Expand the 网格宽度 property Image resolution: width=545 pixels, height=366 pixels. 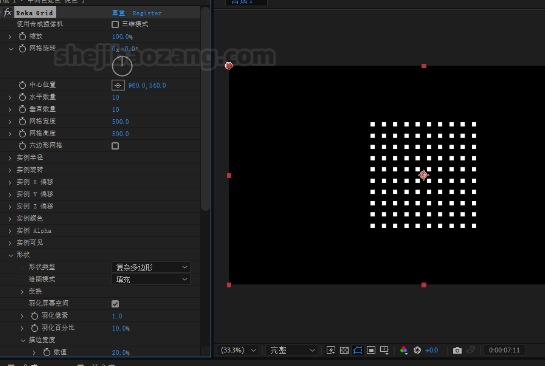pos(10,122)
